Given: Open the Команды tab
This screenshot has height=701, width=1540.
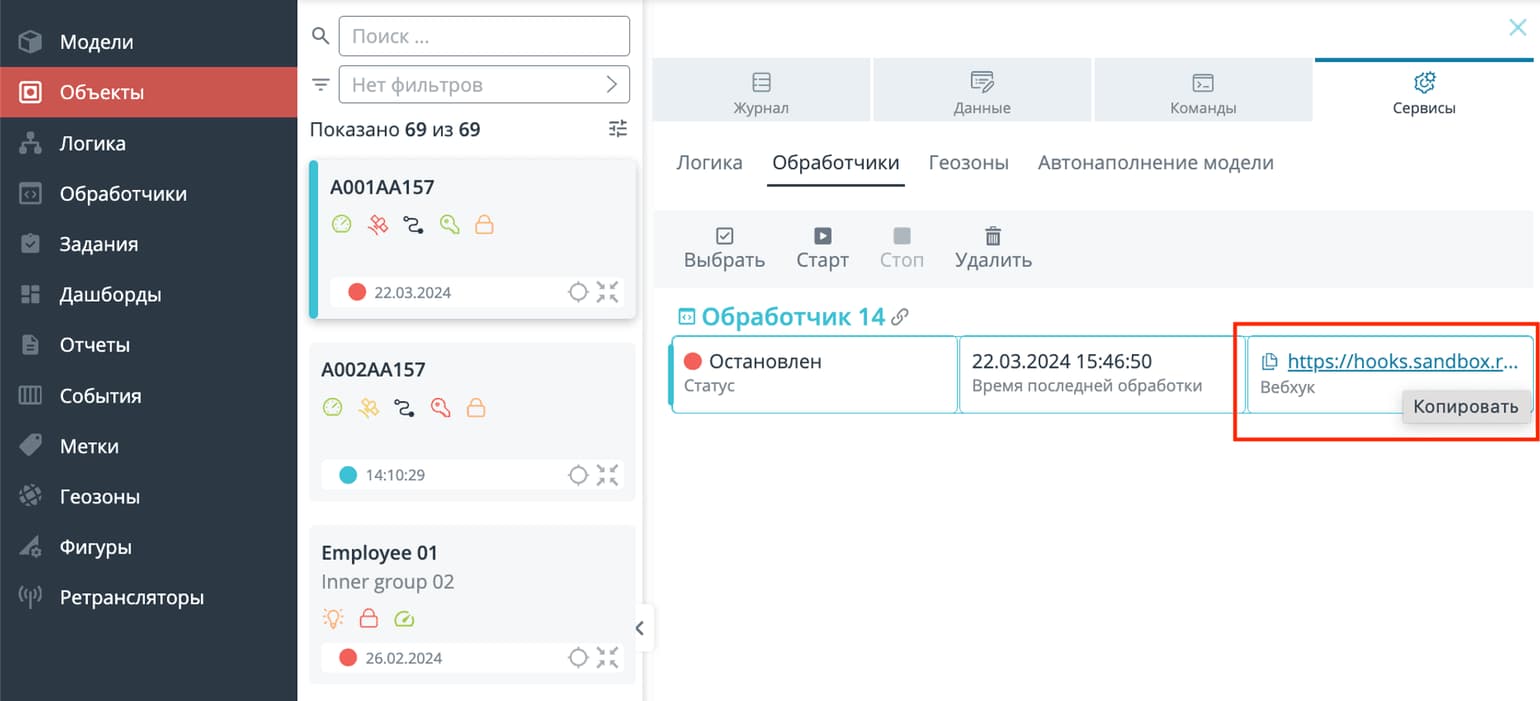Looking at the screenshot, I should (x=1203, y=92).
